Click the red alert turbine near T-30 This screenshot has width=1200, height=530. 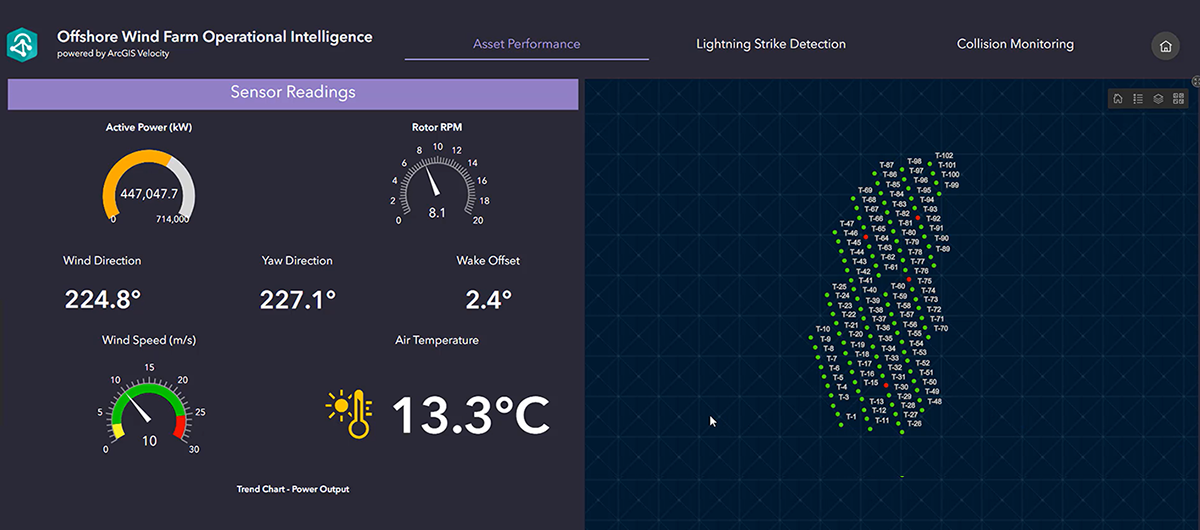pyautogui.click(x=886, y=385)
